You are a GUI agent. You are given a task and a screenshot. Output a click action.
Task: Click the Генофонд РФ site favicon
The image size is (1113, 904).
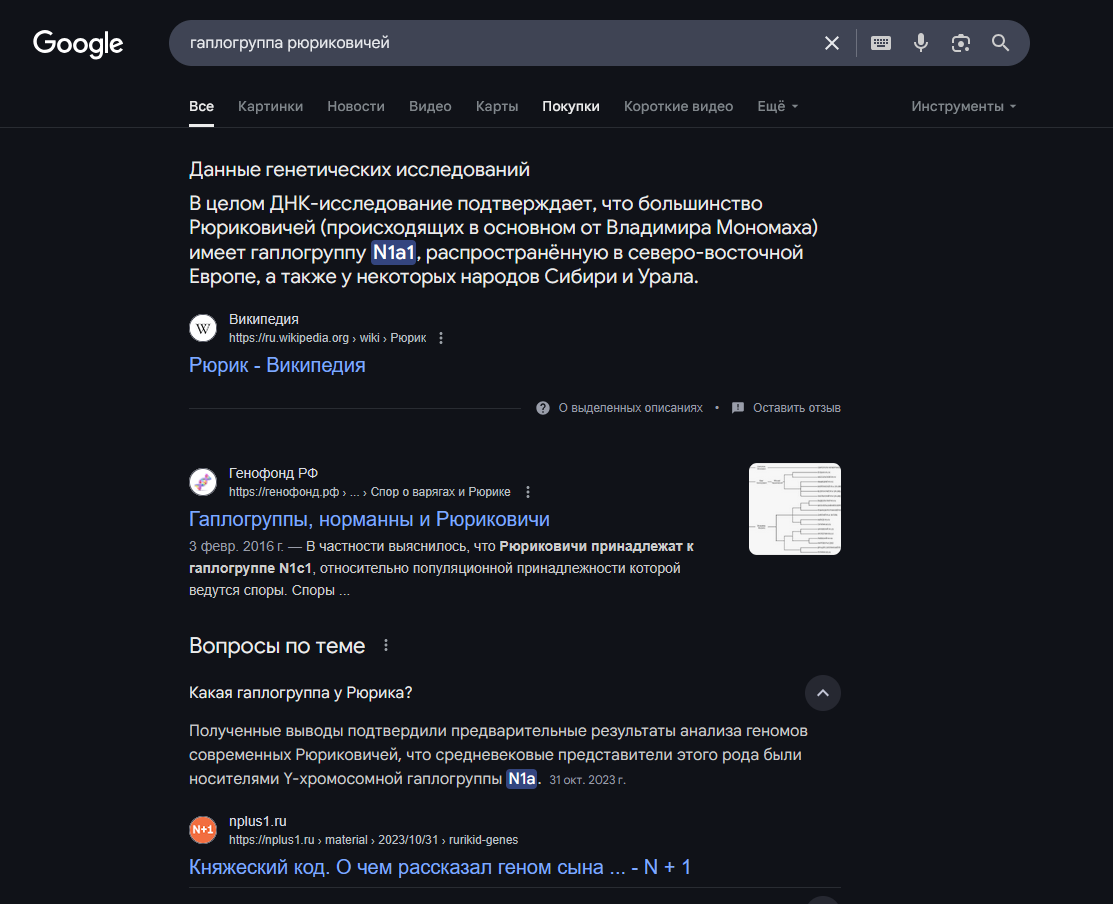point(203,483)
